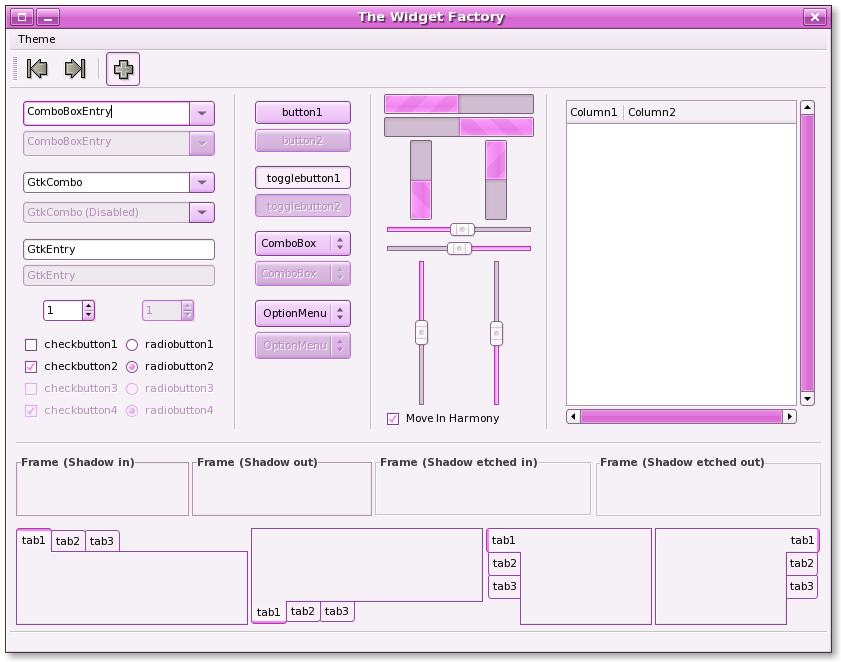Open the enabled ComboBox selector
This screenshot has width=841, height=662.
pyautogui.click(x=303, y=244)
